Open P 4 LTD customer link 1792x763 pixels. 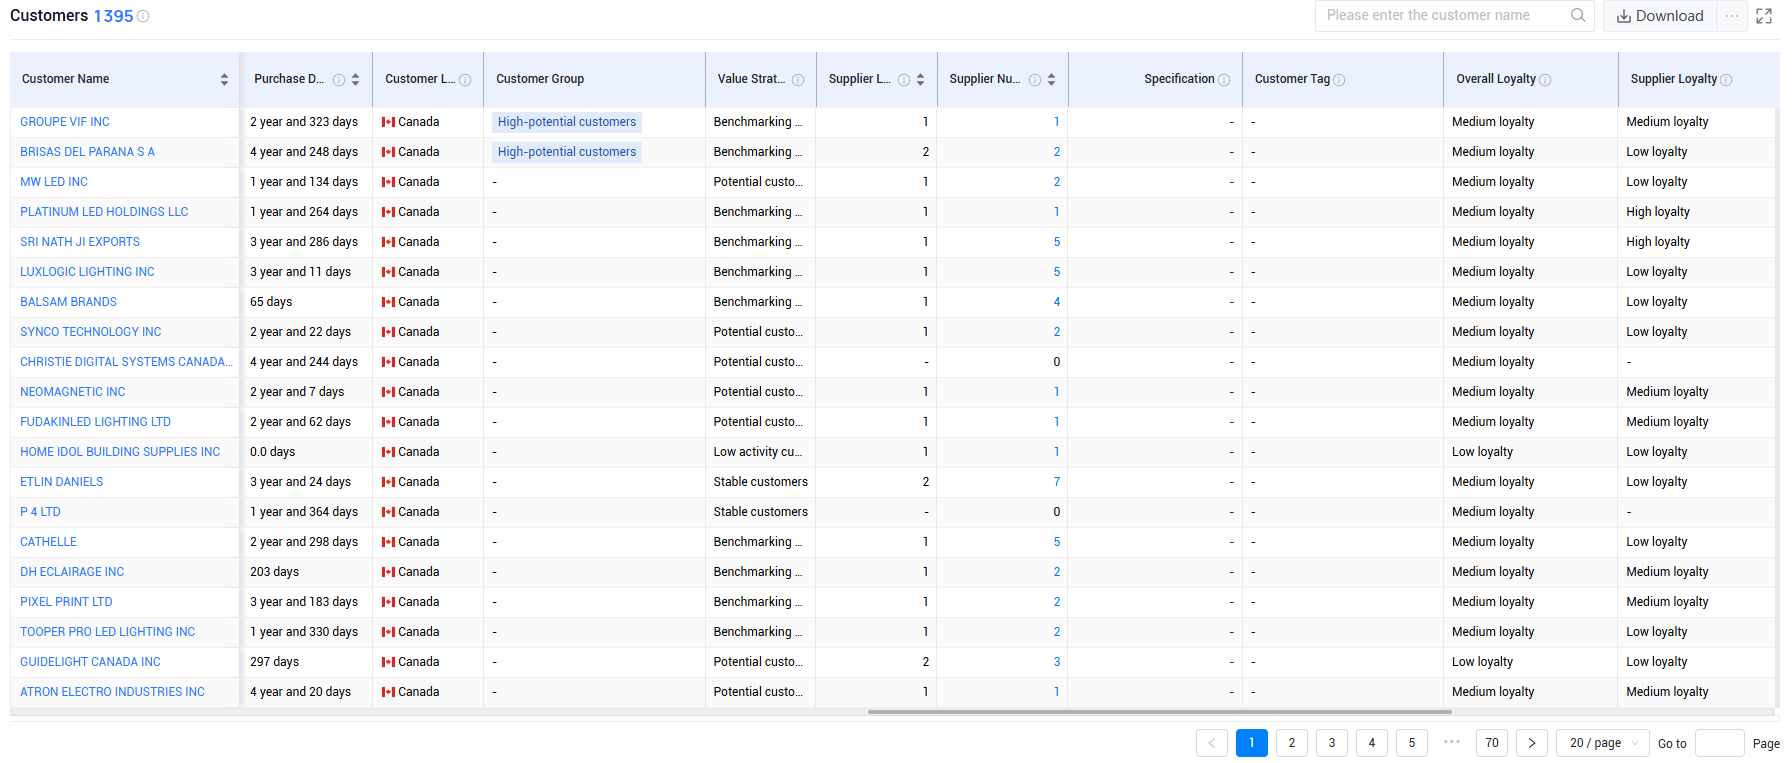pos(40,512)
